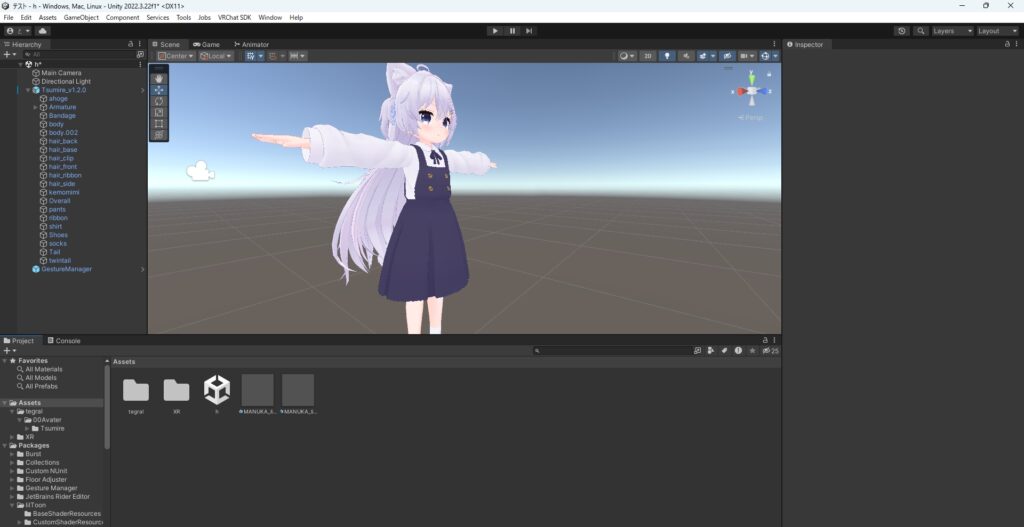The image size is (1024, 527).
Task: Click the h Unity scene asset
Action: pos(217,394)
